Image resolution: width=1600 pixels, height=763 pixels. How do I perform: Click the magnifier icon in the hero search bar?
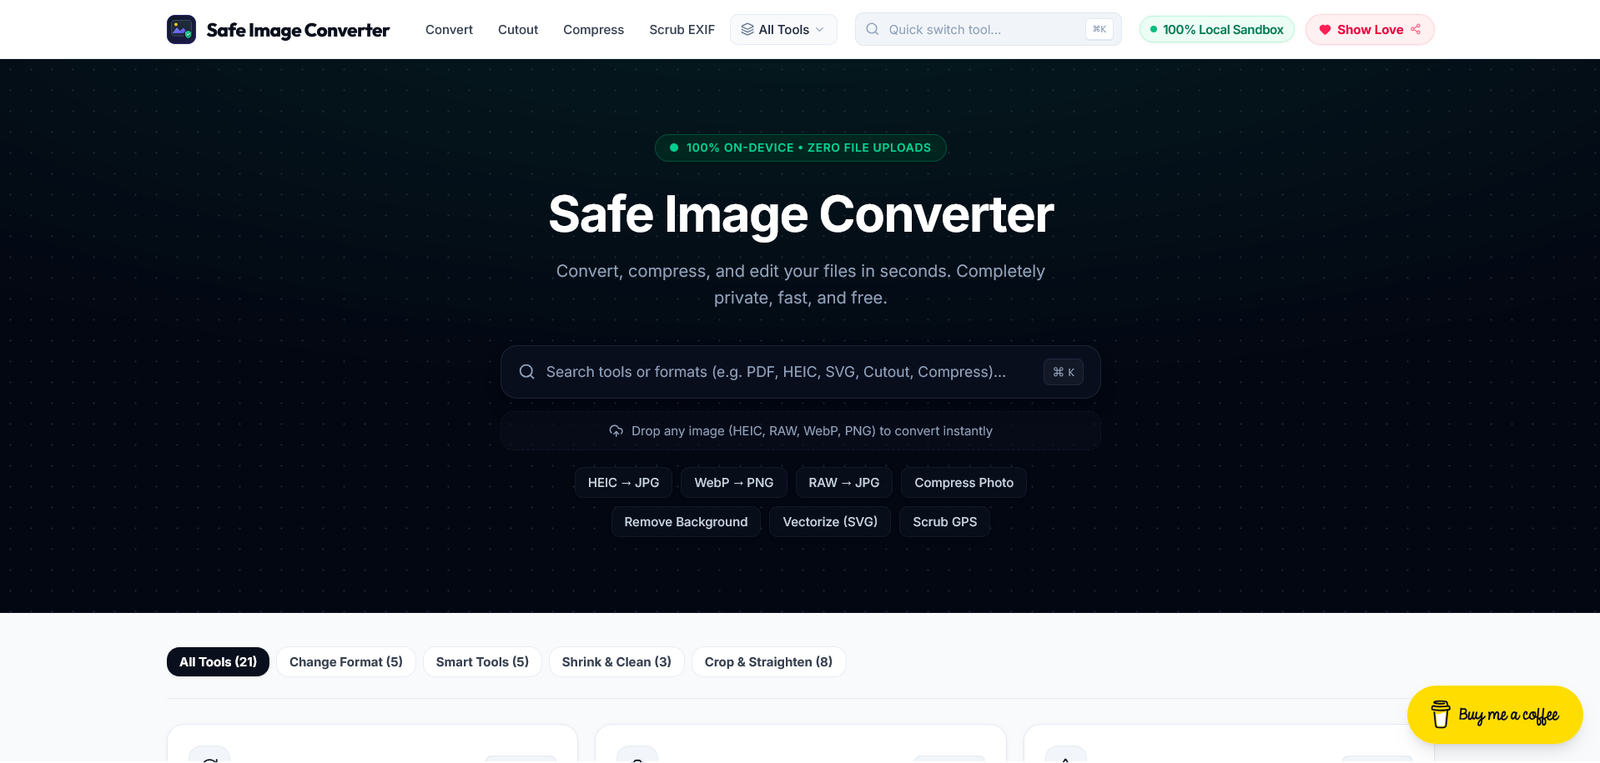click(x=527, y=372)
